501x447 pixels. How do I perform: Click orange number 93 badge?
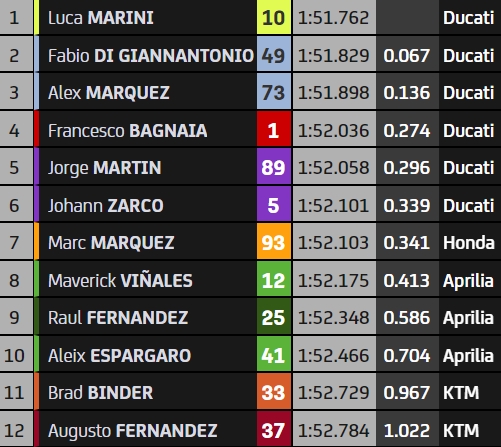274,242
